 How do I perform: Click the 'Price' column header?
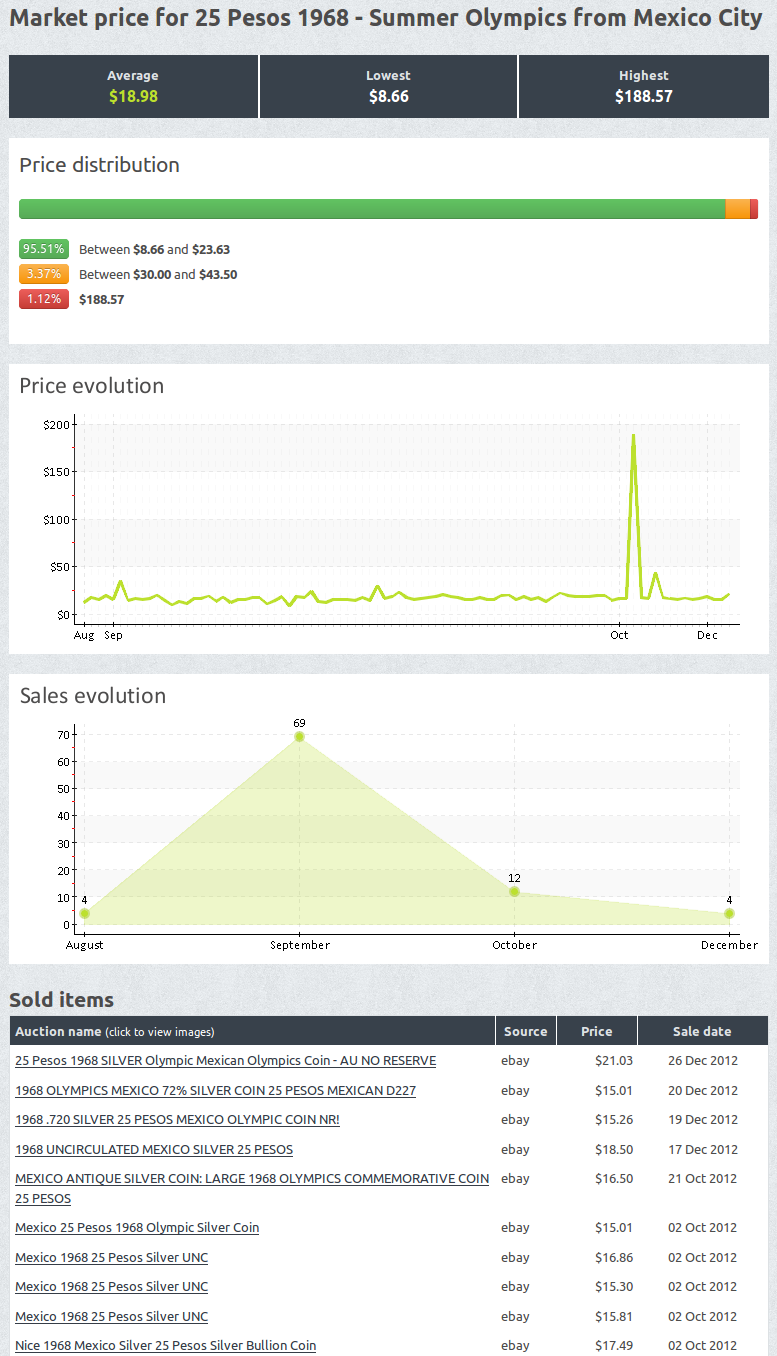[596, 1031]
